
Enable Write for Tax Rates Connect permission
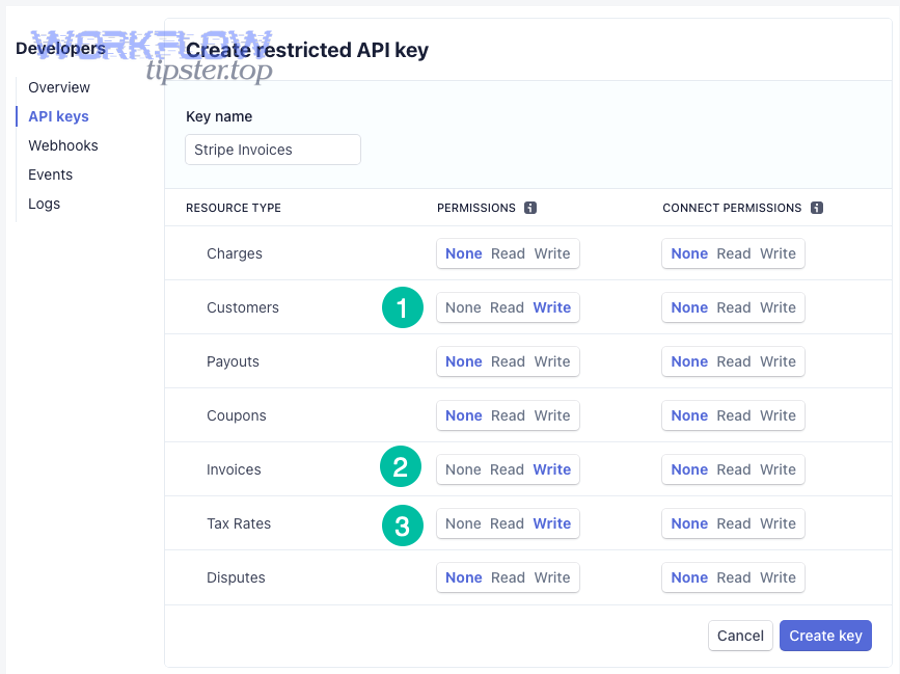[x=777, y=523]
